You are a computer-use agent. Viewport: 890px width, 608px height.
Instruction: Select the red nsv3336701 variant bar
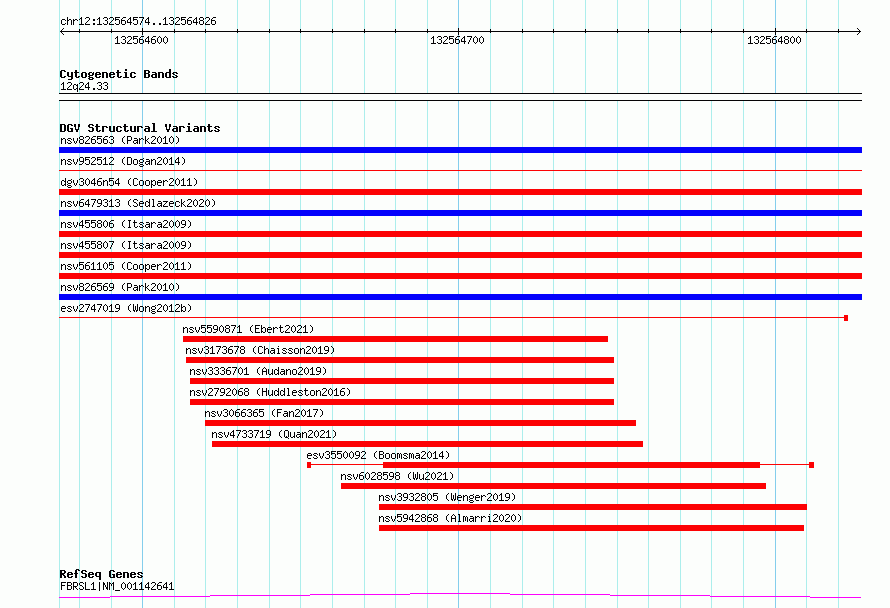(x=402, y=381)
